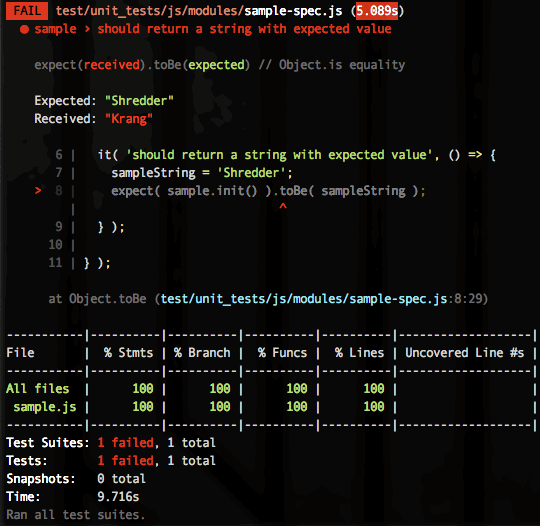Click the sample.js % Branch value 100

point(220,406)
